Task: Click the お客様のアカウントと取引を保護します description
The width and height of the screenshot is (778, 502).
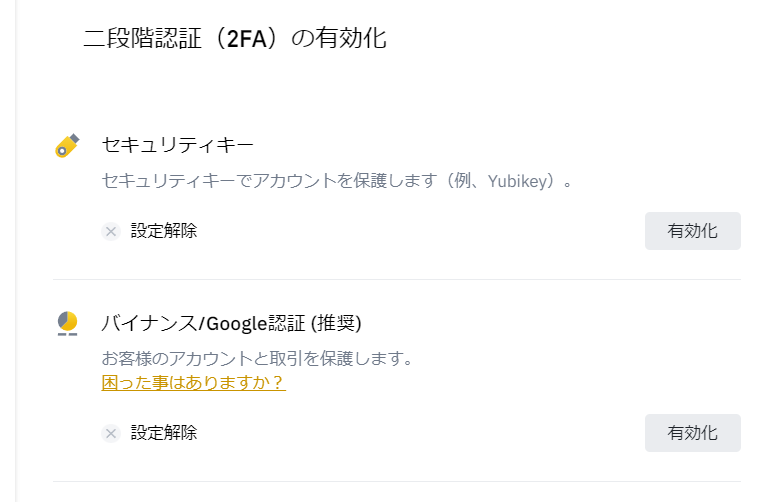Action: point(257,358)
